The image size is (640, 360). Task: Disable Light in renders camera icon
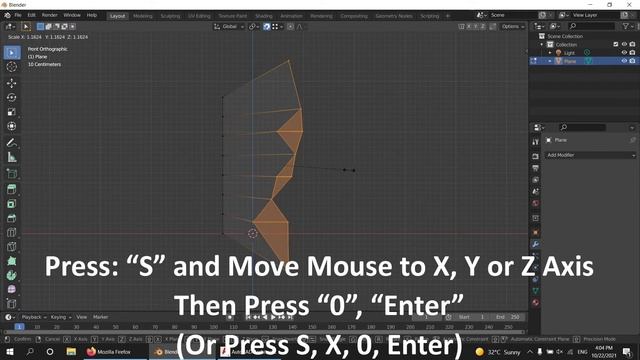point(632,53)
